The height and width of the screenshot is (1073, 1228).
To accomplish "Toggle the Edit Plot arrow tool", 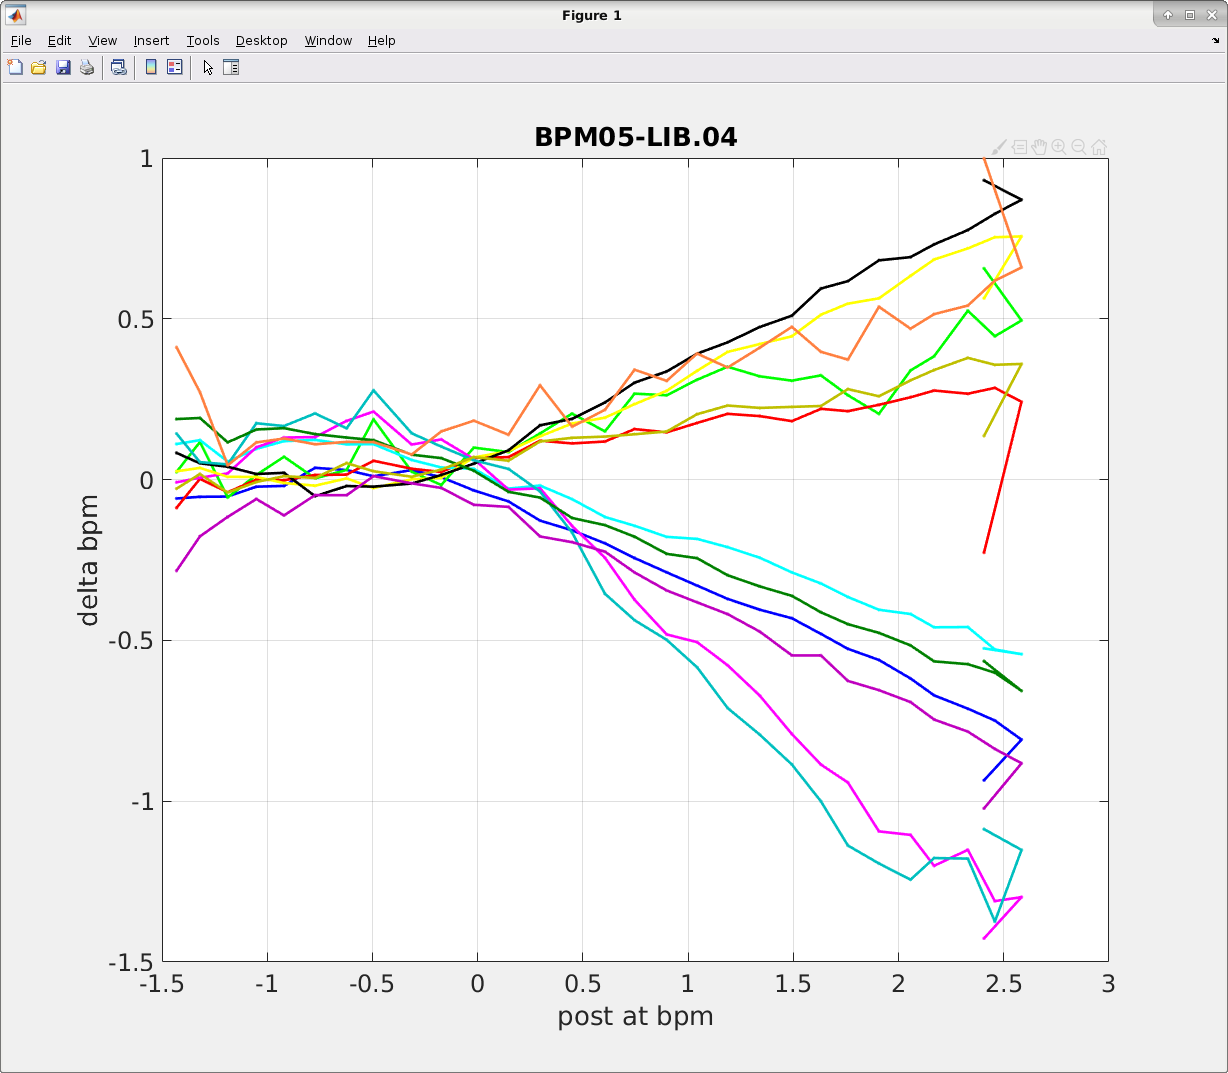I will coord(207,67).
